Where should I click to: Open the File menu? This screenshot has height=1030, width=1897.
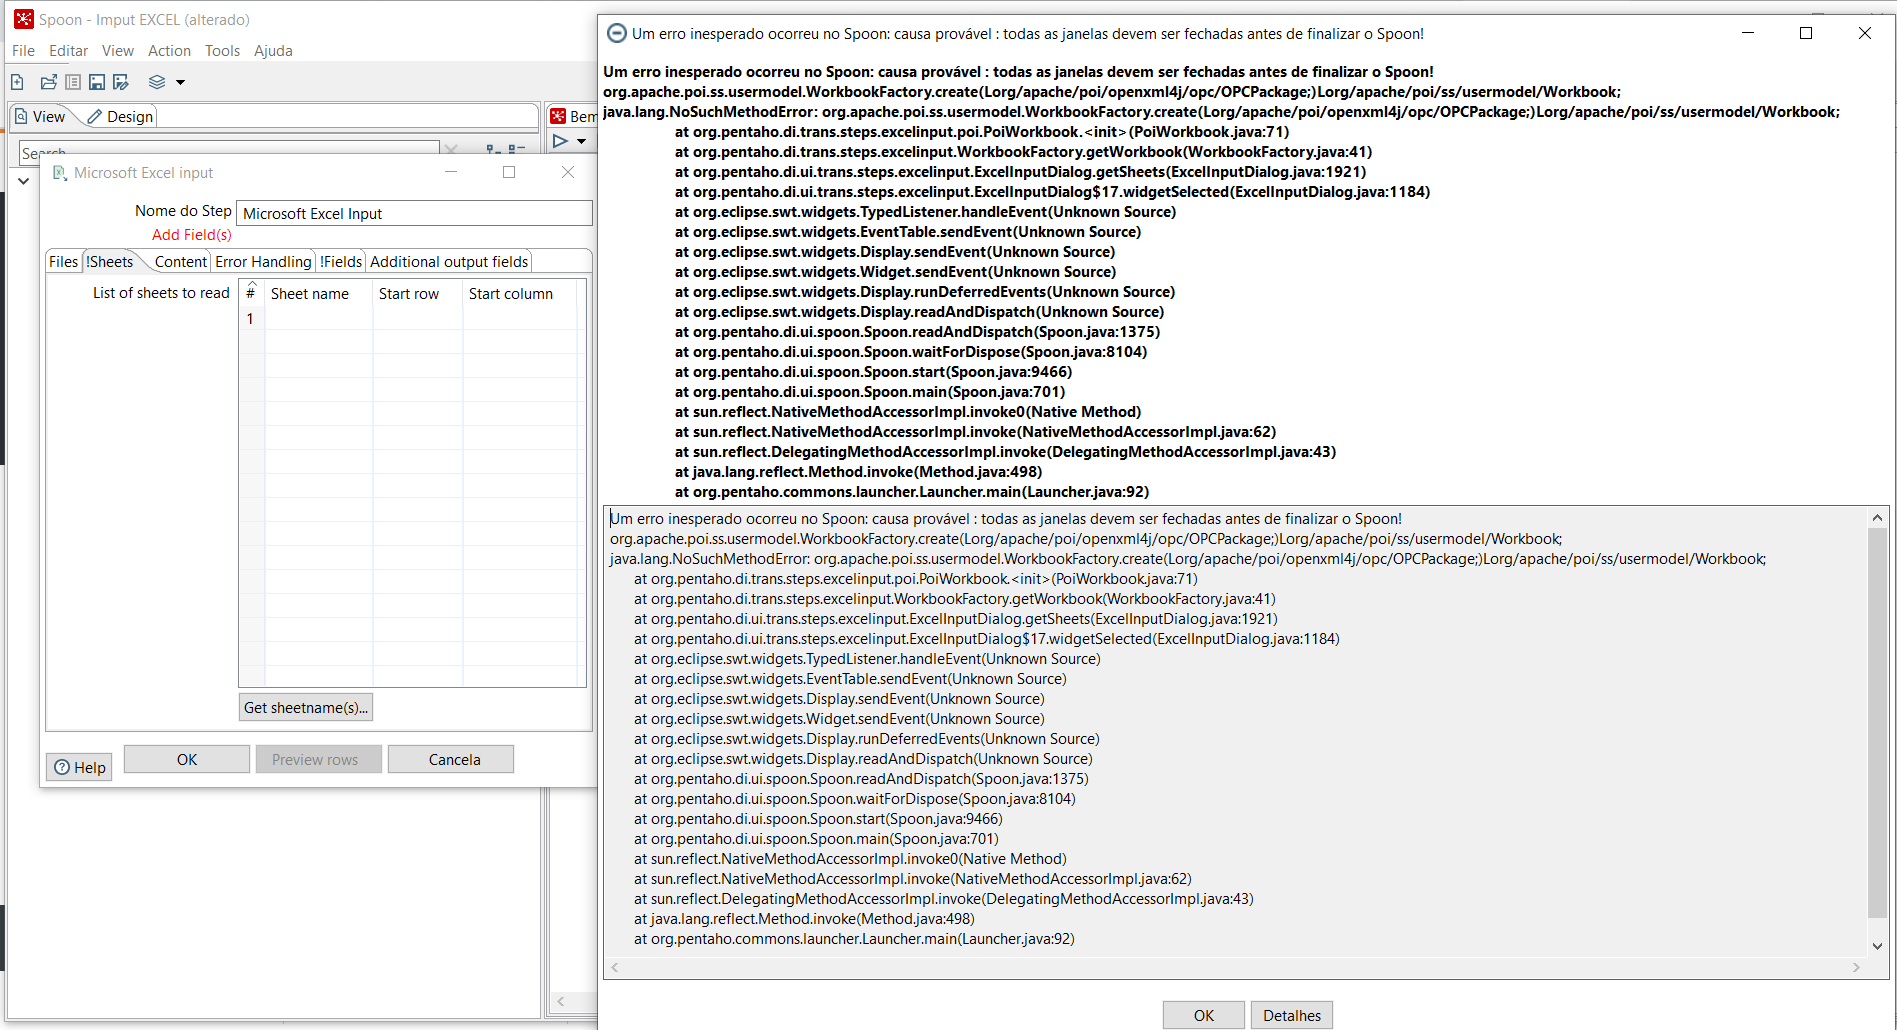[x=23, y=51]
